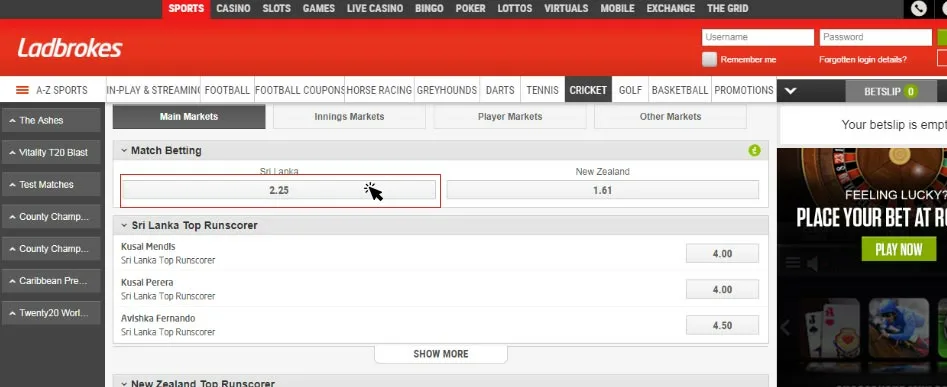Image resolution: width=947 pixels, height=387 pixels.
Task: Switch to the Player Markets tab
Action: 510,117
